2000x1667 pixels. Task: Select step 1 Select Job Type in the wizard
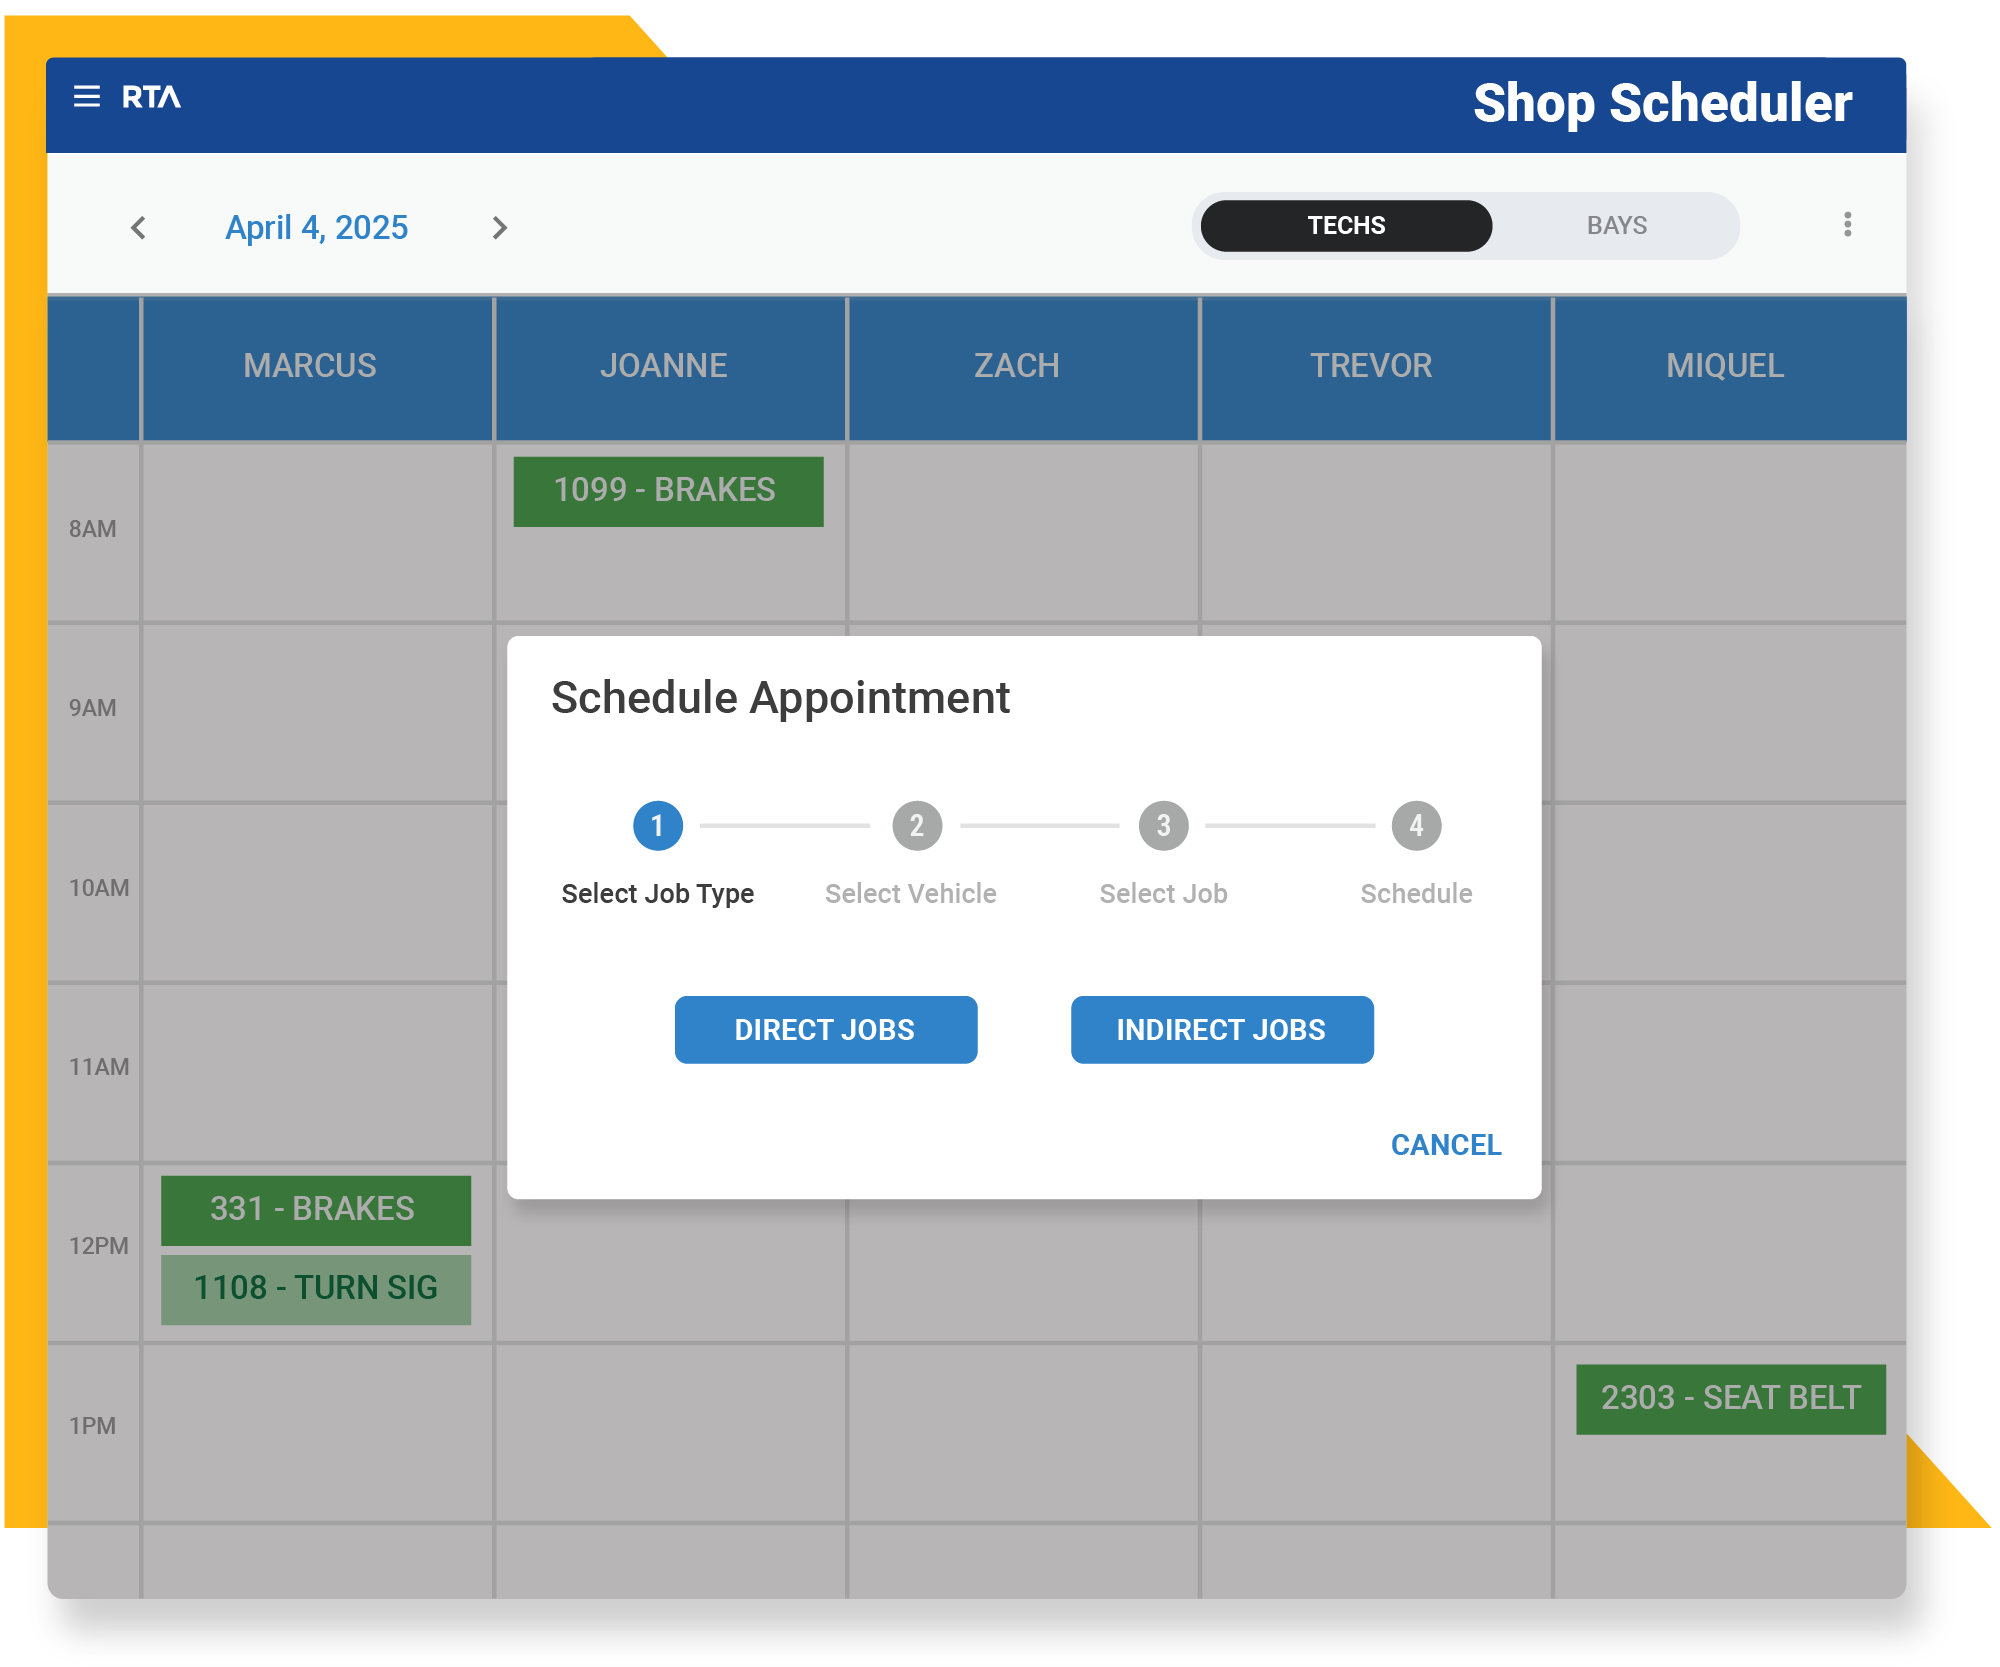tap(657, 825)
